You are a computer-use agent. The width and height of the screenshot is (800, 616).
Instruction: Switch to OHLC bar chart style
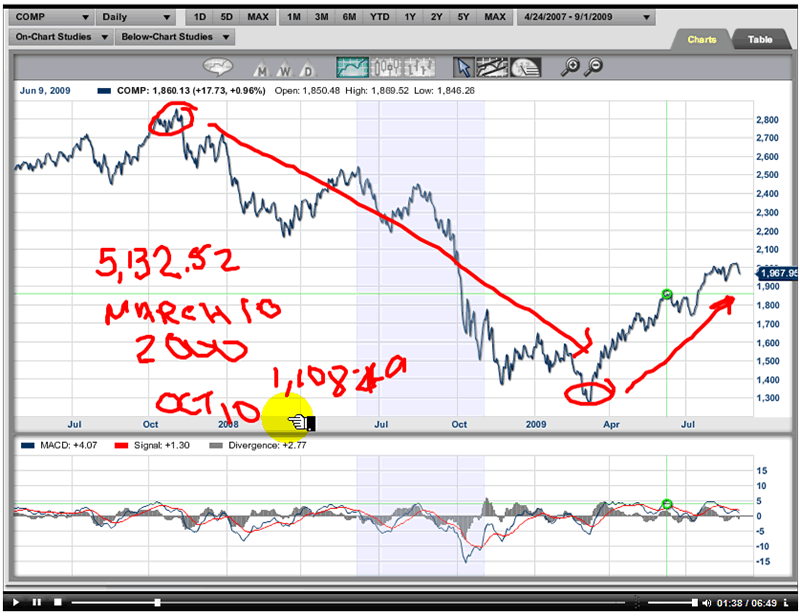tap(418, 67)
